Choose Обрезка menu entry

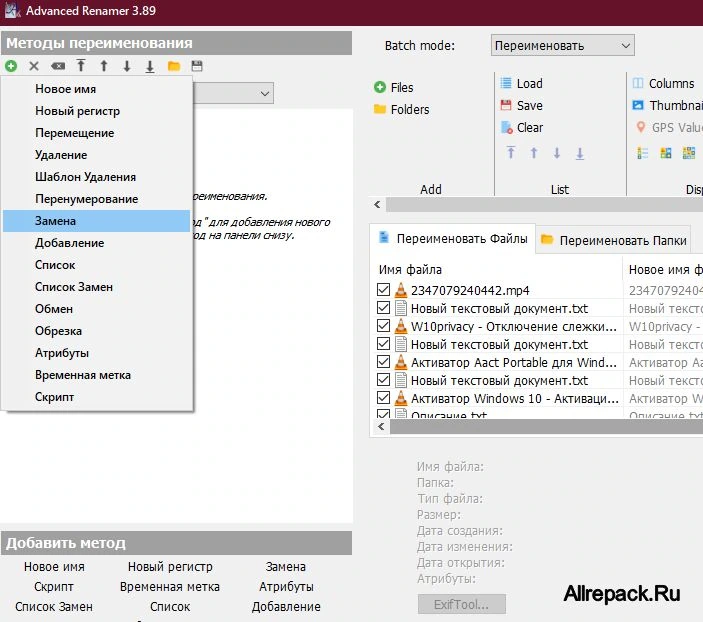98,331
